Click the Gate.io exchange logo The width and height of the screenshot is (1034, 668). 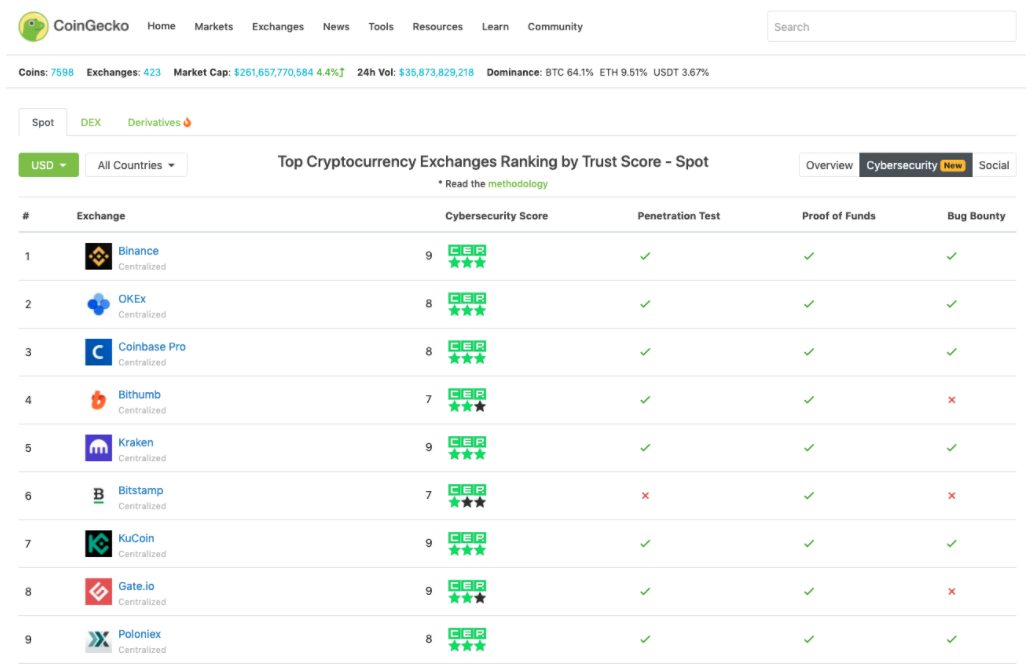(98, 592)
